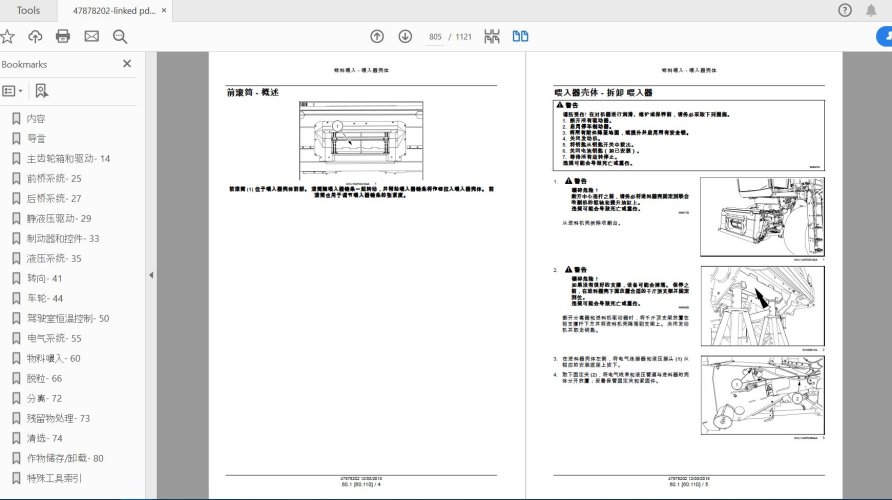The height and width of the screenshot is (500, 892).
Task: Print the document using printer icon
Action: coord(63,36)
